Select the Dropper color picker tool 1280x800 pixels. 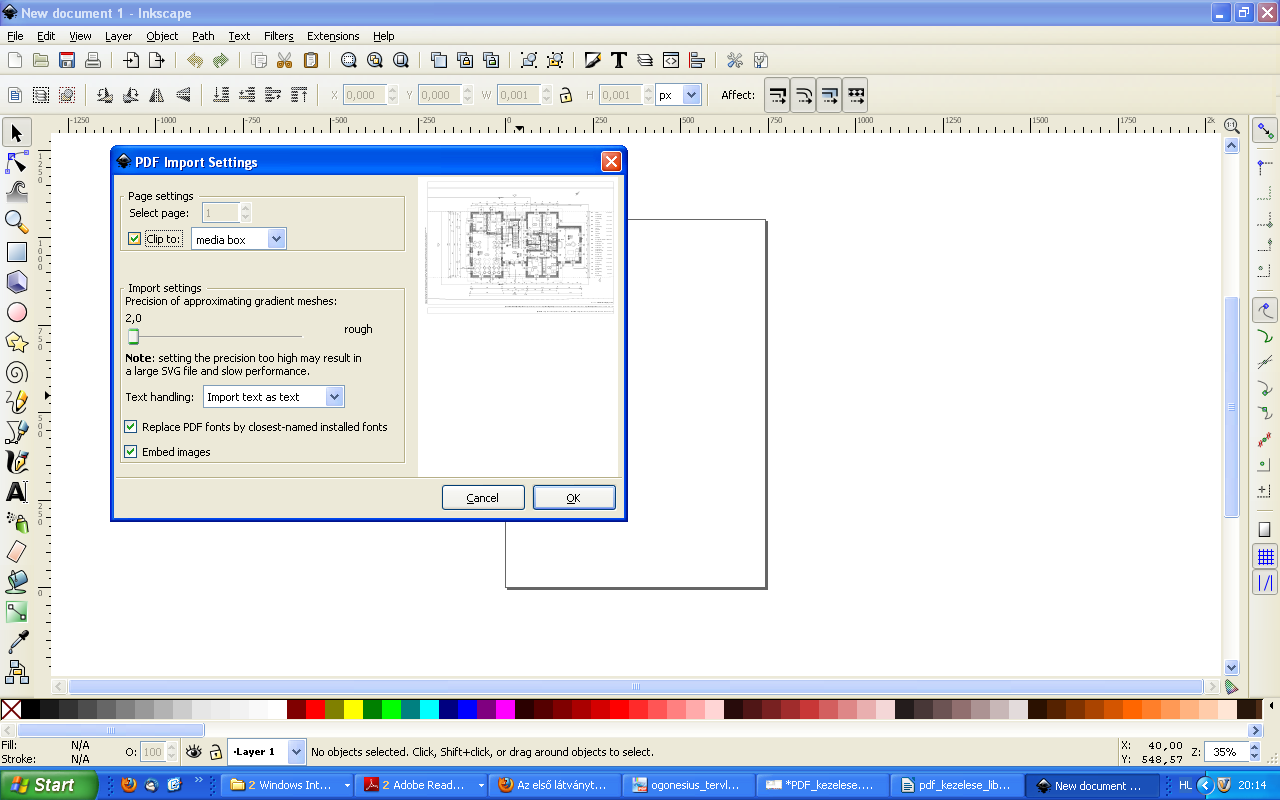click(x=16, y=642)
